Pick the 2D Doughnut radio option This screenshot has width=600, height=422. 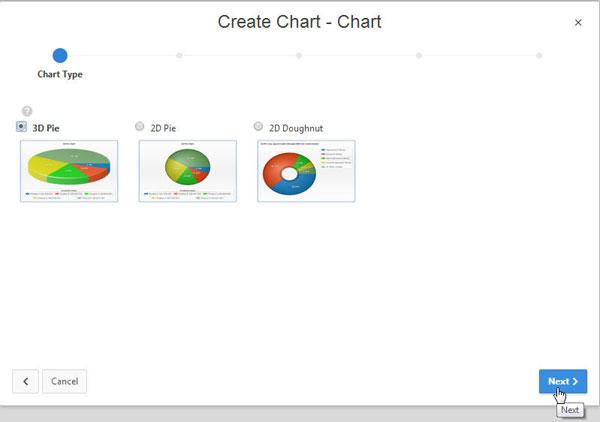[x=258, y=126]
